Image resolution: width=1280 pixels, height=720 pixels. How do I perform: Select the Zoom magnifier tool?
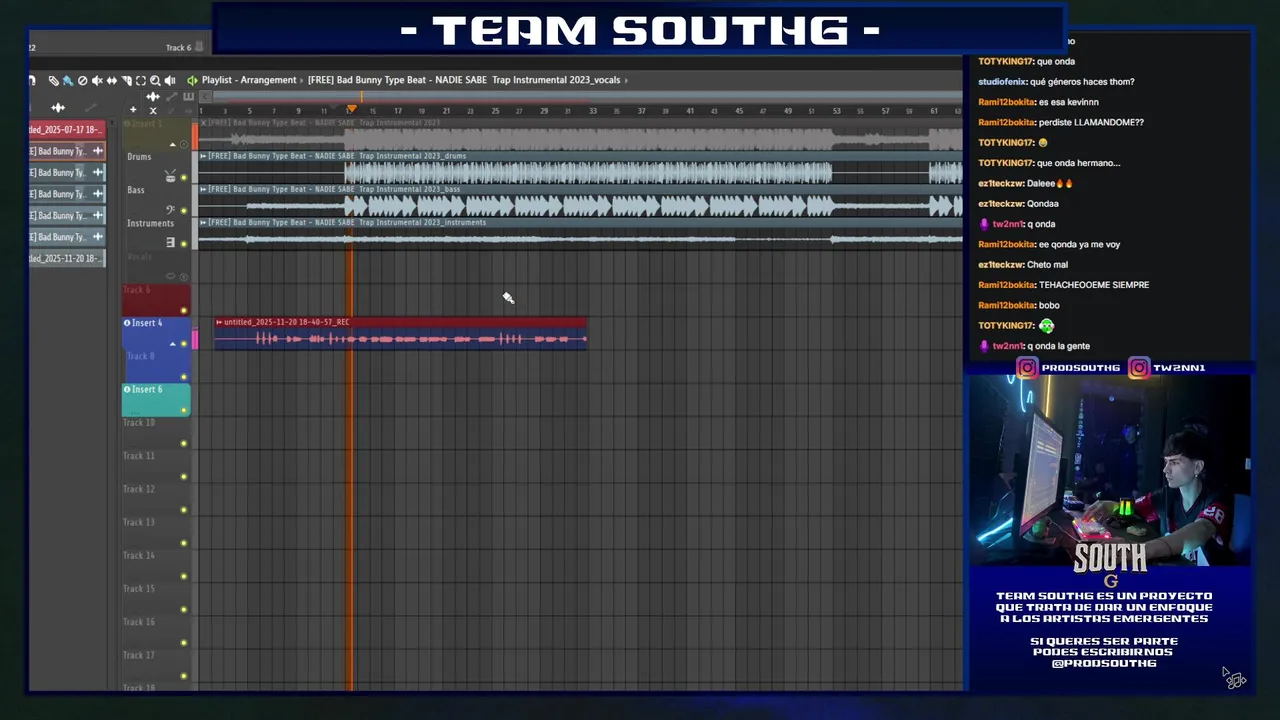155,80
